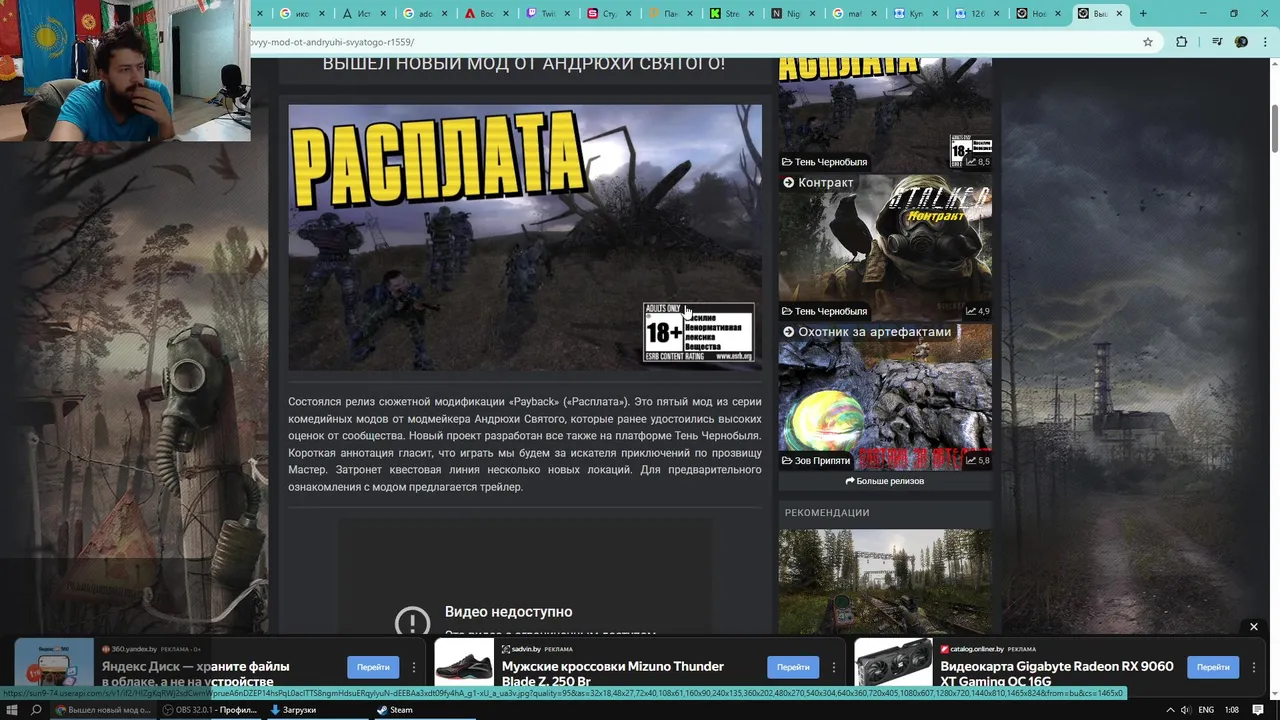Open the recommended forest screenshot thumbnail
The image size is (1280, 720).
[885, 582]
